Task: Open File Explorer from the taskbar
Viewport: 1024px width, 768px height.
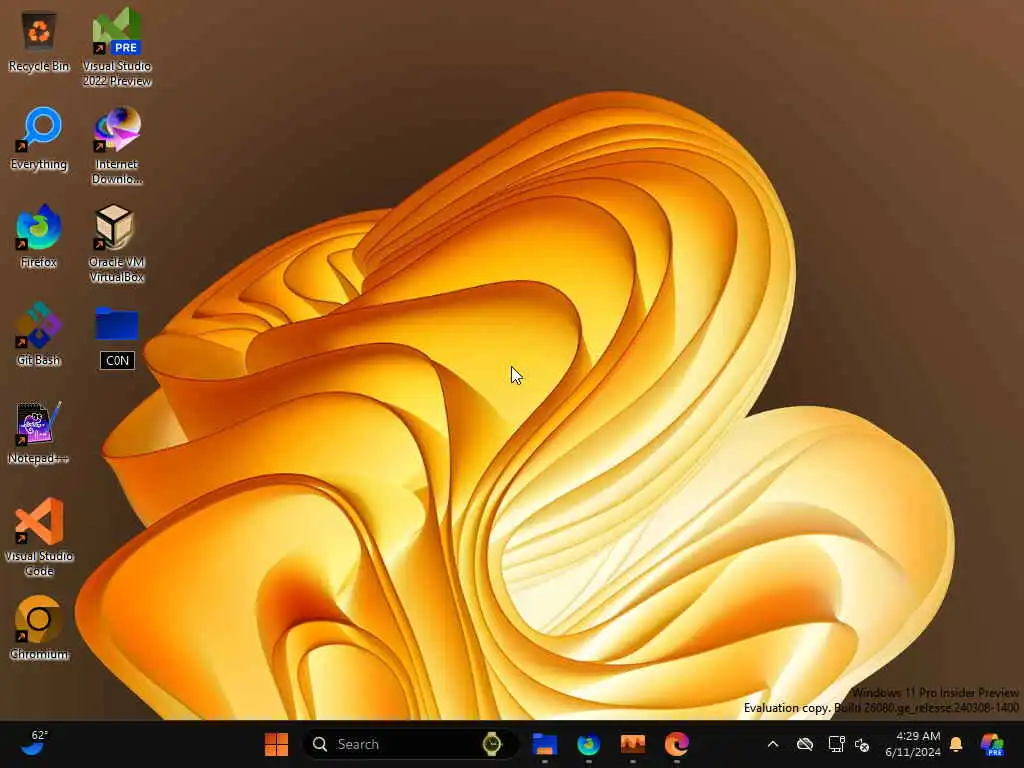Action: [545, 744]
